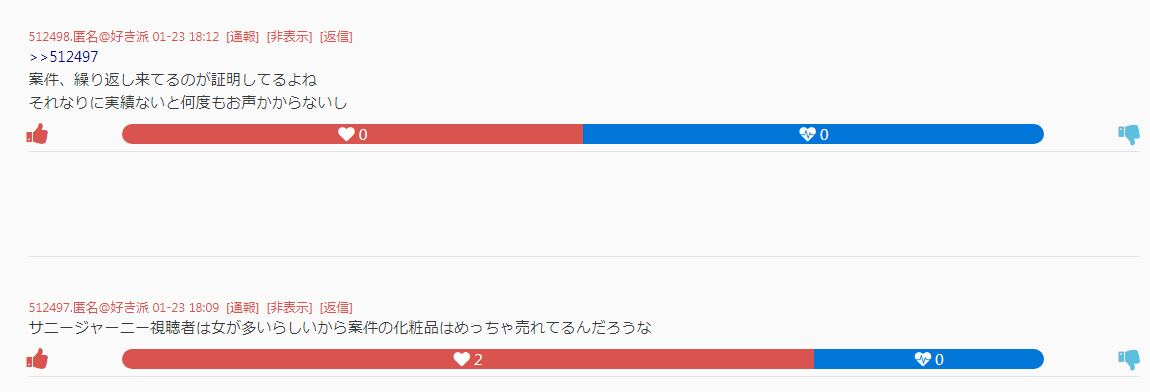Click thumbs-down icon on comment 512497
The width and height of the screenshot is (1150, 392).
coord(1129,359)
